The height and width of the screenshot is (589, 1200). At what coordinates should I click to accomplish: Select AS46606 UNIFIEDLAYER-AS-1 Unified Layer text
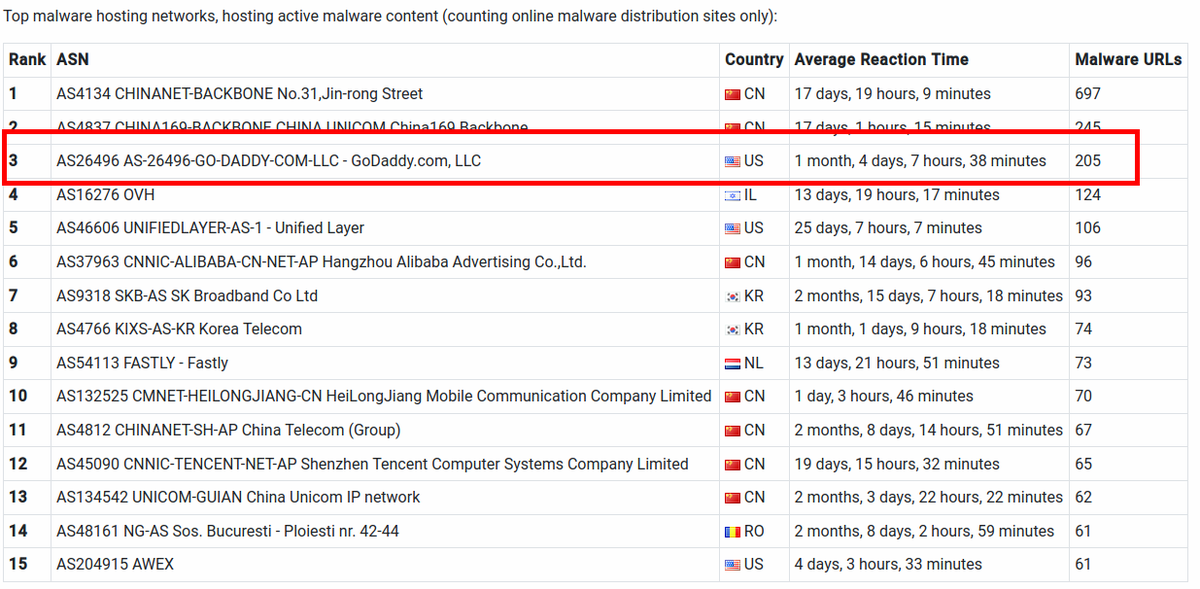[211, 228]
